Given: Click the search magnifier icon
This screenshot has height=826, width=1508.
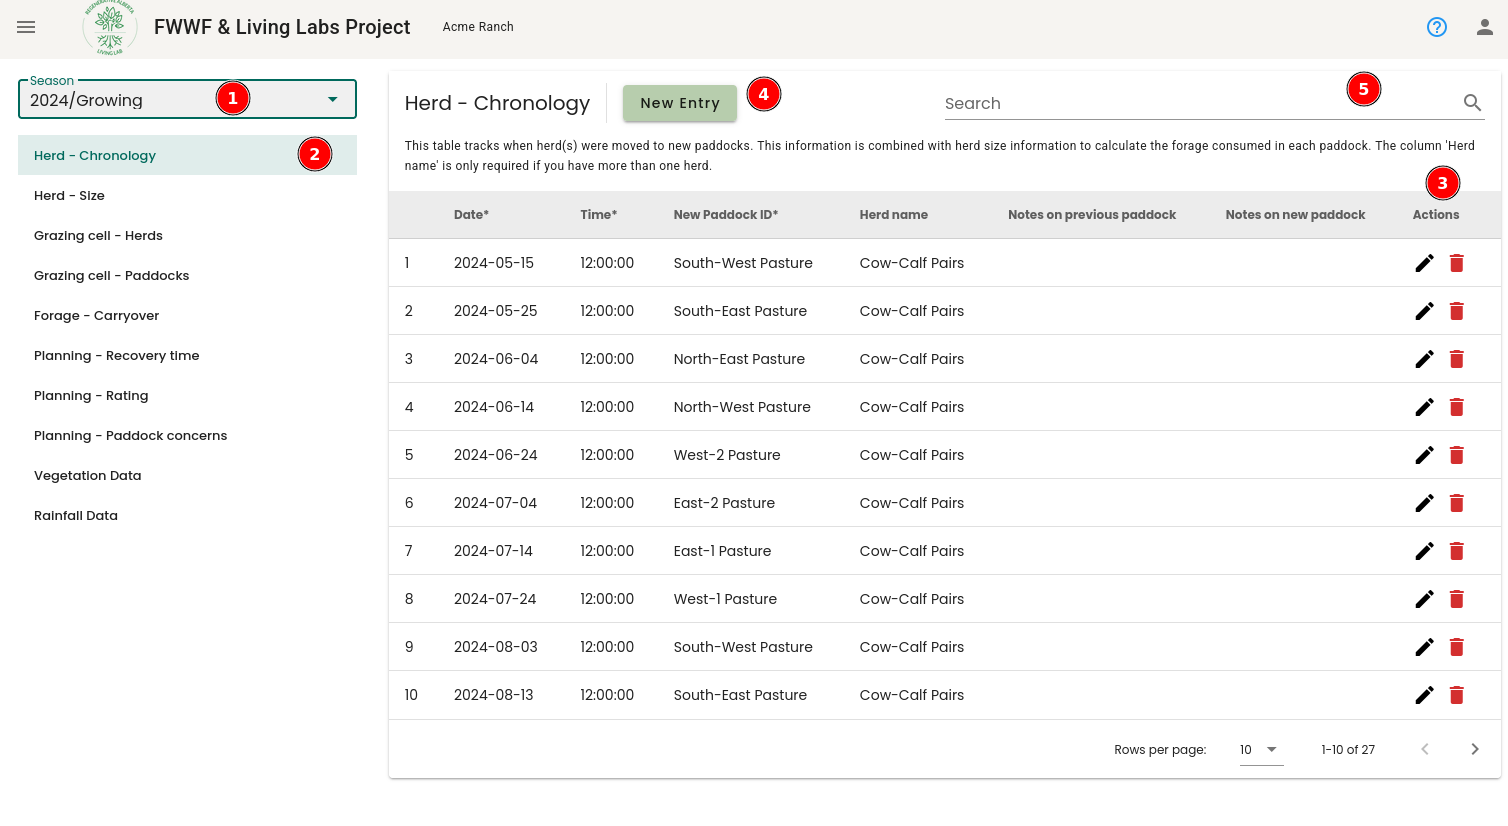Looking at the screenshot, I should [x=1472, y=102].
